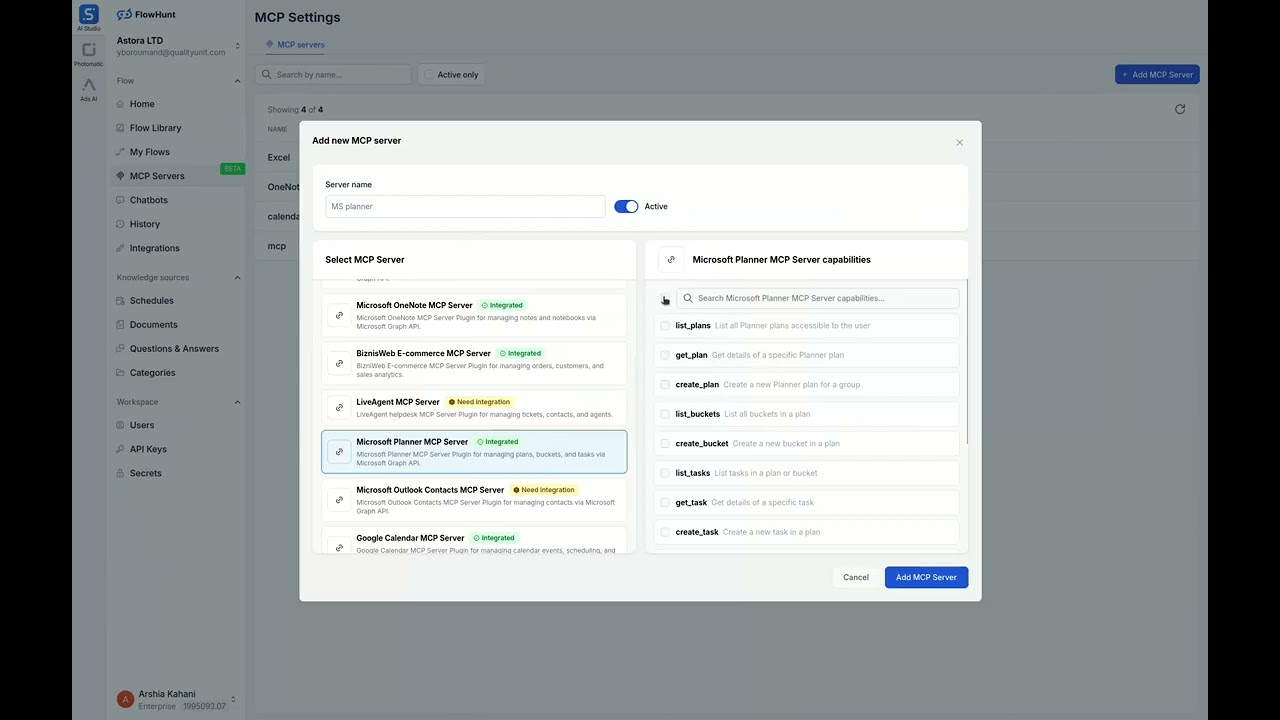
Task: Click Documents sidebar icon
Action: pyautogui.click(x=121, y=325)
